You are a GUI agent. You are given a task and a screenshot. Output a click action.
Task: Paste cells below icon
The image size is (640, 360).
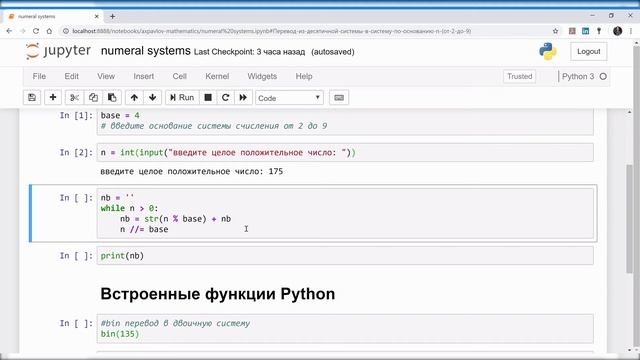tap(112, 98)
